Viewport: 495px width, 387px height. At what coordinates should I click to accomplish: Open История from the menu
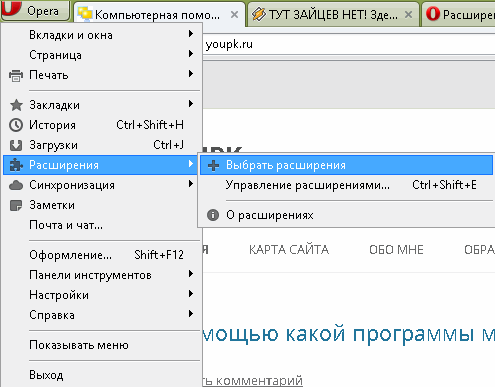(x=102, y=125)
